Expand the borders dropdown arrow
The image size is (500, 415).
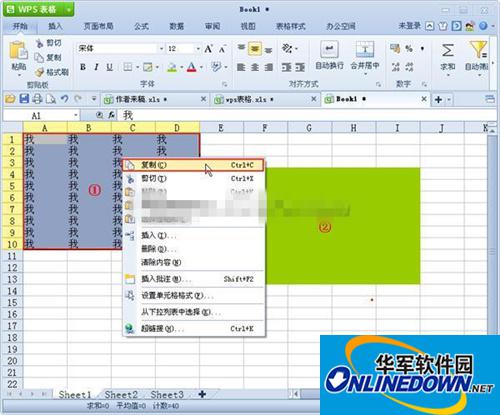137,68
